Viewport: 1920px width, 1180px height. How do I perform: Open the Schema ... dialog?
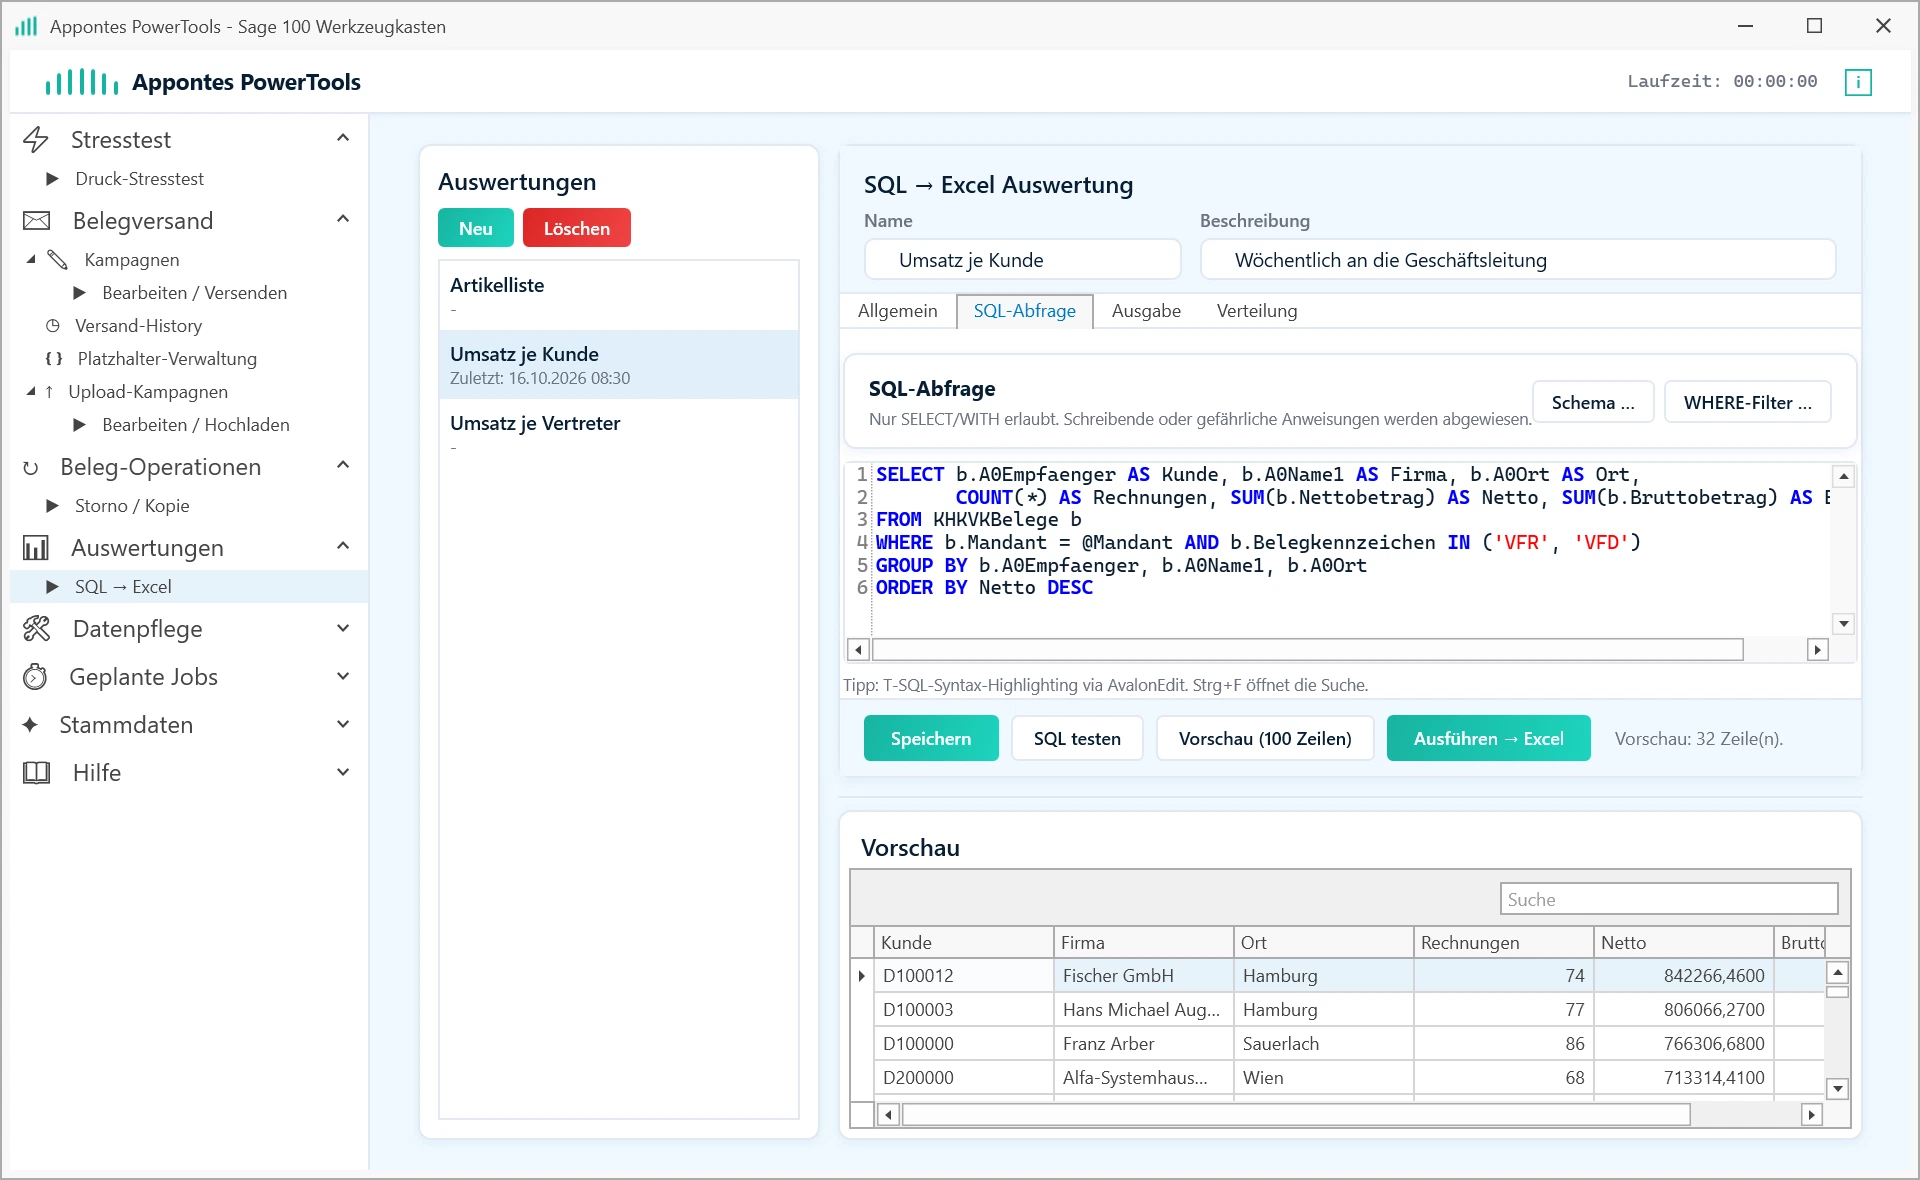click(1593, 402)
